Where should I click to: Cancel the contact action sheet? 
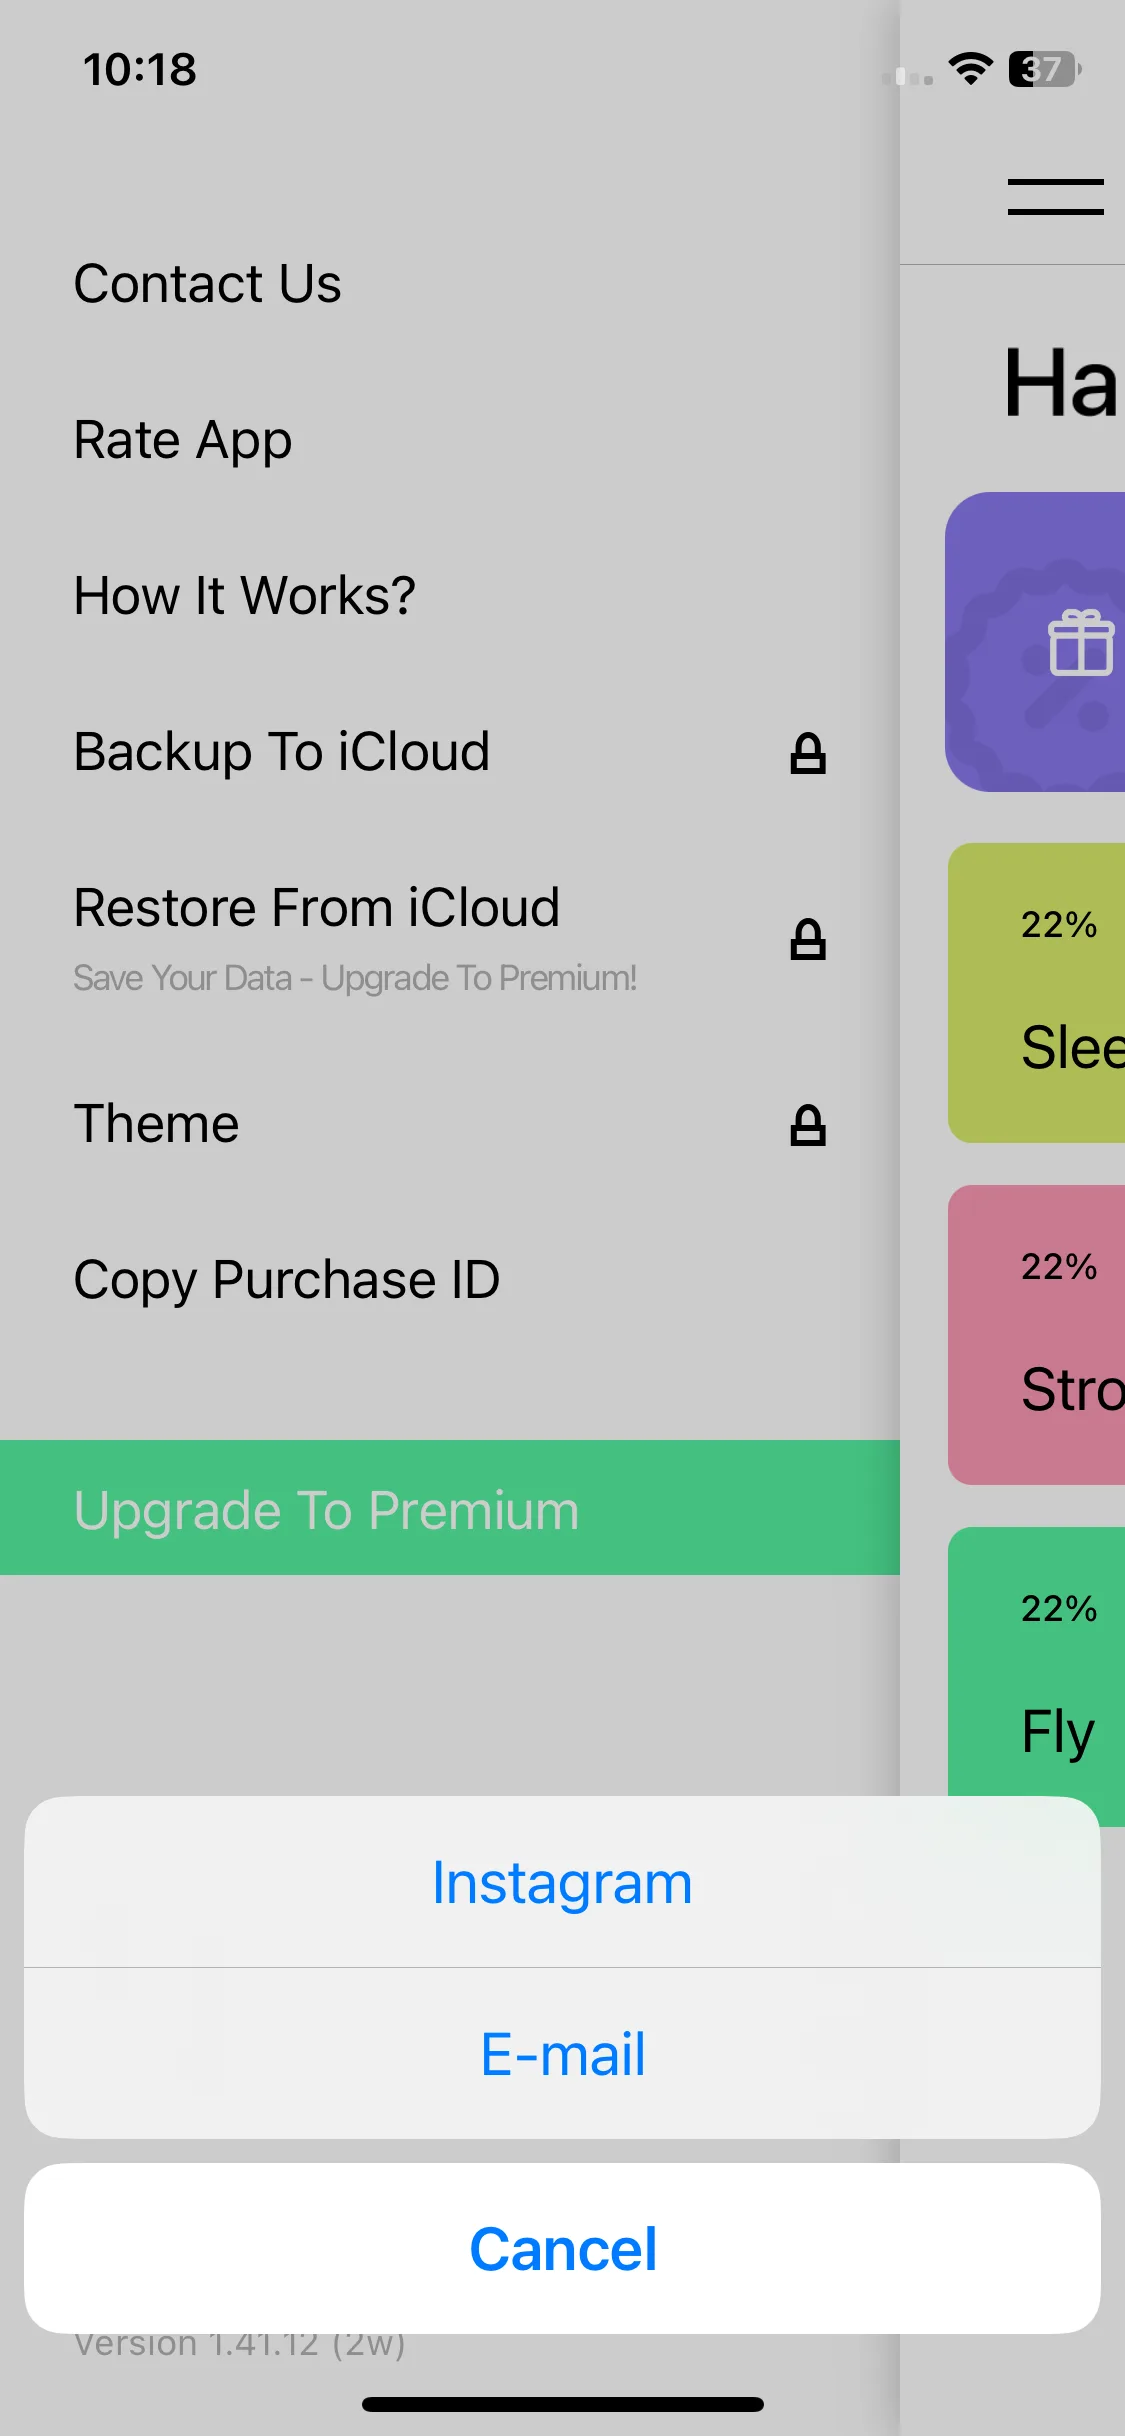tap(562, 2249)
